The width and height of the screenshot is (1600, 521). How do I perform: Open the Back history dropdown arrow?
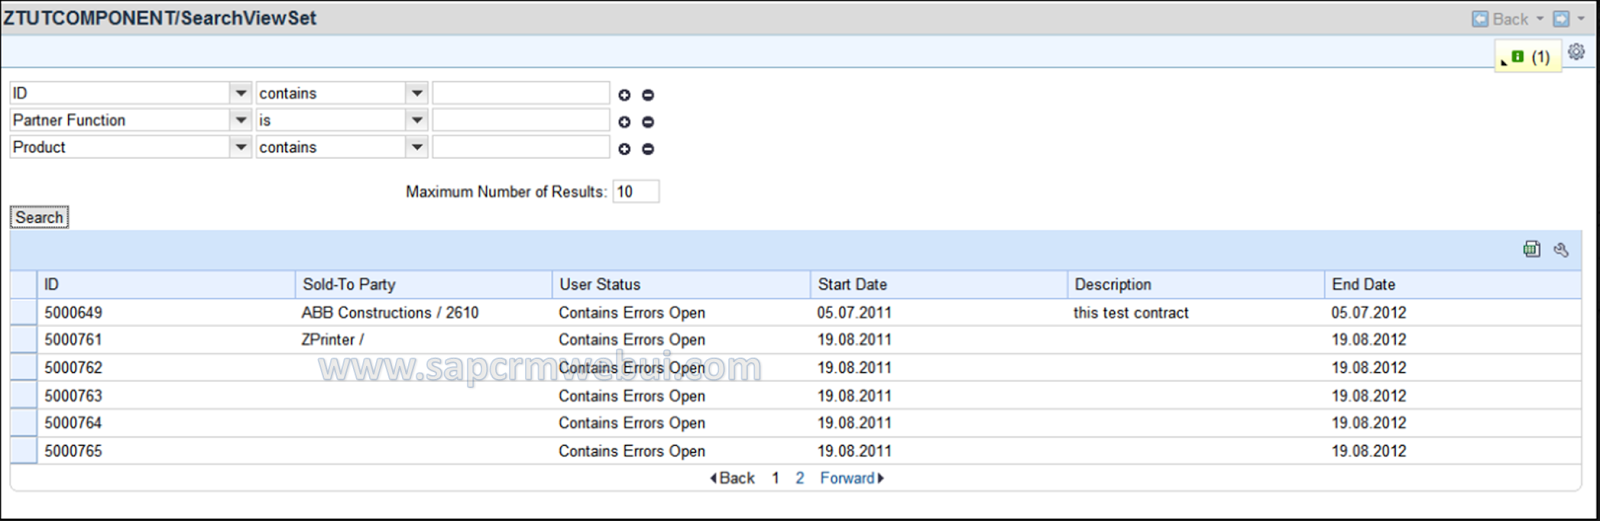(x=1540, y=19)
